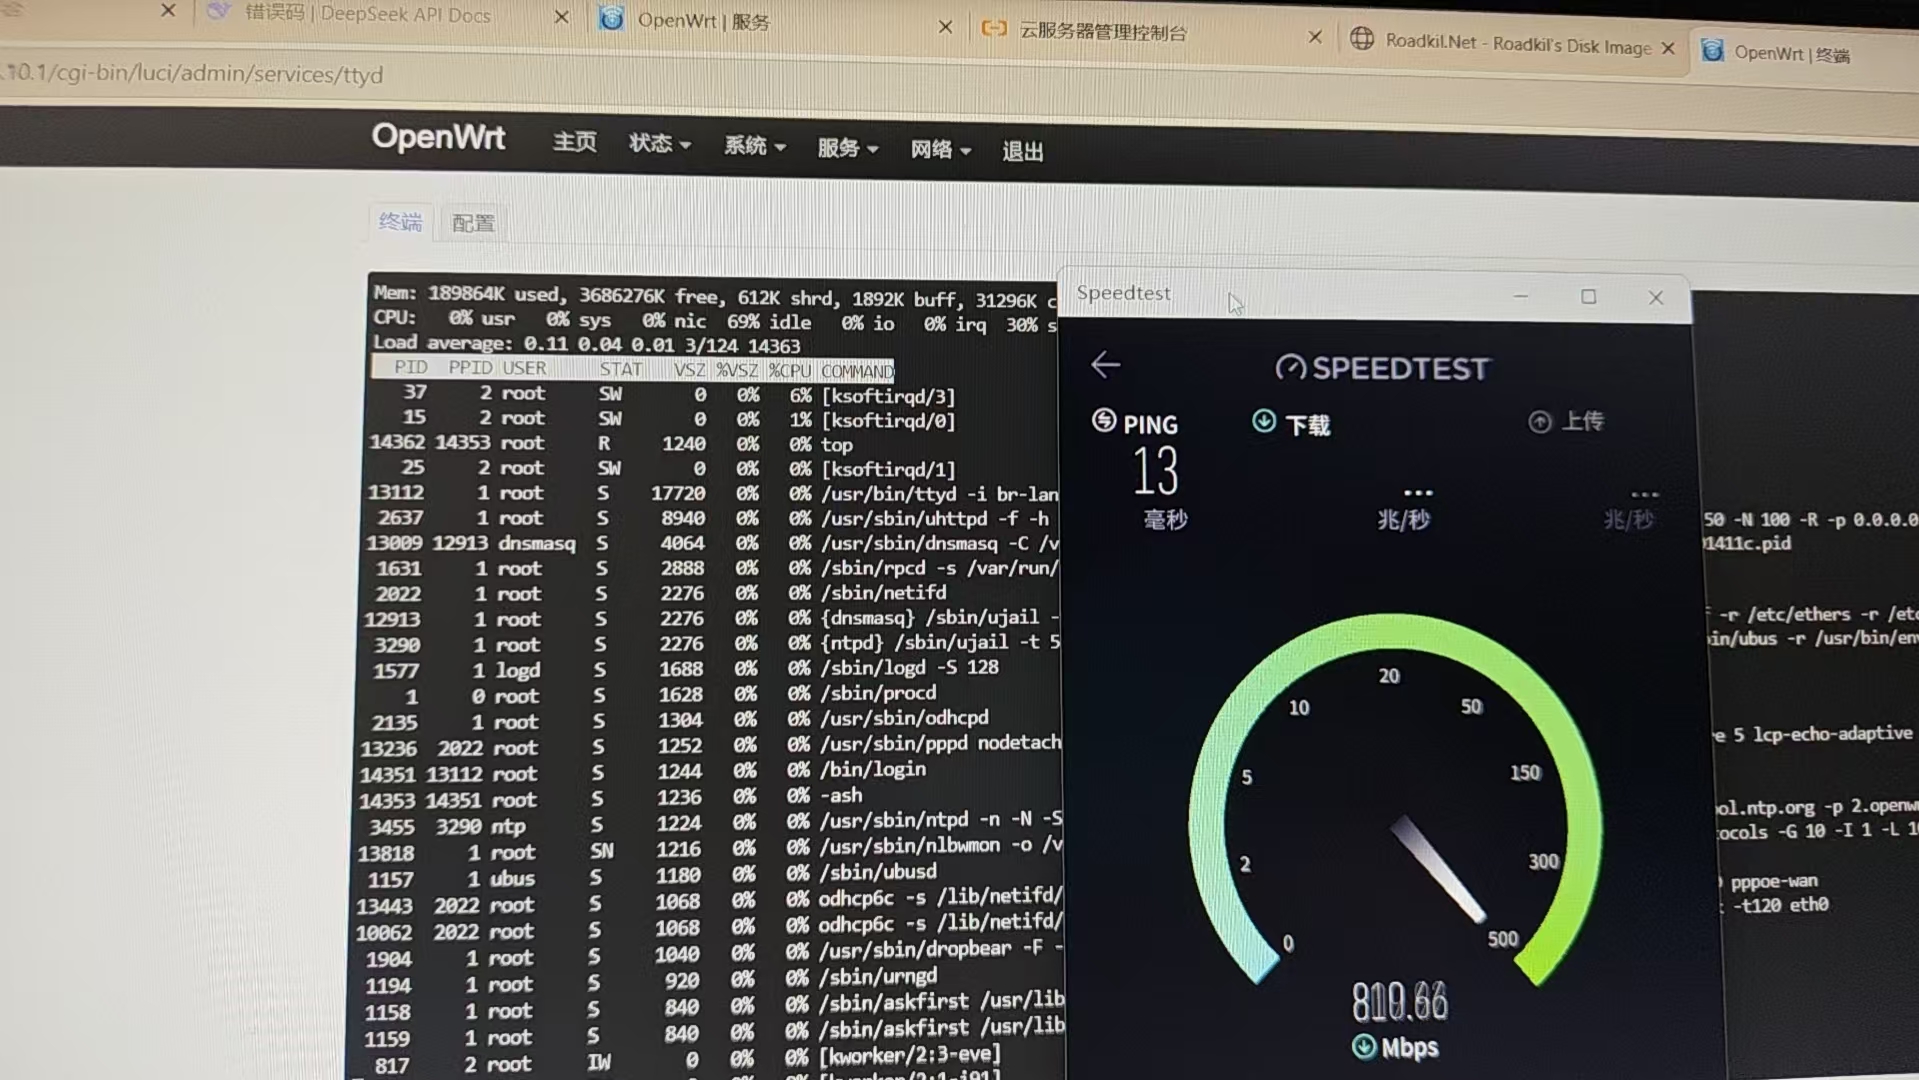The image size is (1919, 1080).
Task: Open the 主页 menu item
Action: [x=574, y=142]
